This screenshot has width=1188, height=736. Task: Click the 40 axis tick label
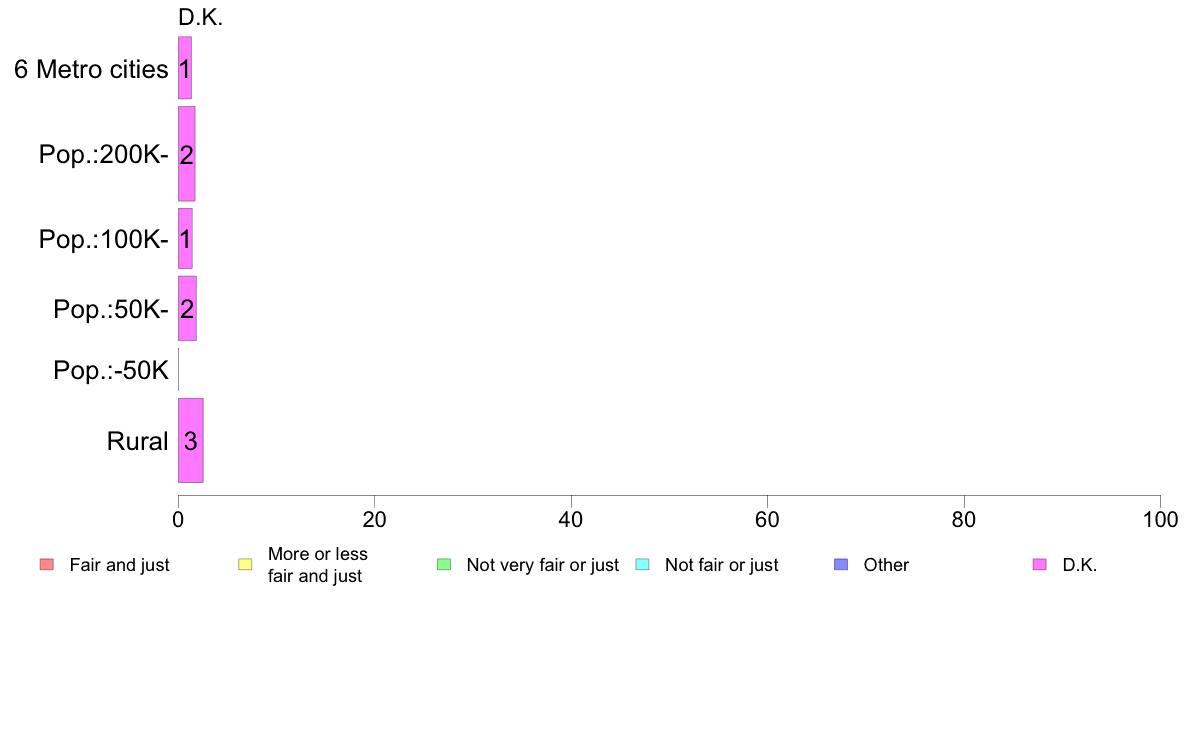(x=571, y=520)
